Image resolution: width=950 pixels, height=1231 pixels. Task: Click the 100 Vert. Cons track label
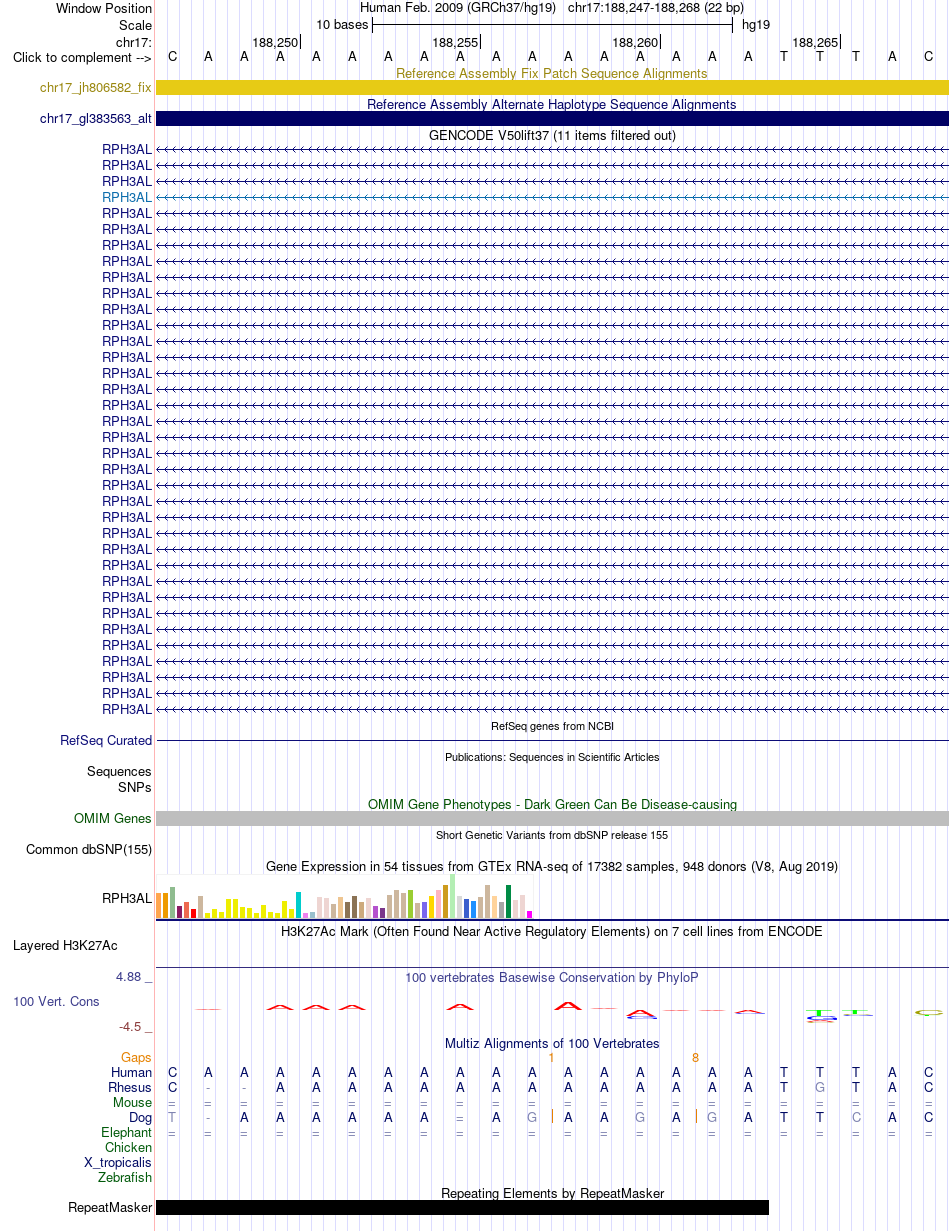(x=56, y=1001)
